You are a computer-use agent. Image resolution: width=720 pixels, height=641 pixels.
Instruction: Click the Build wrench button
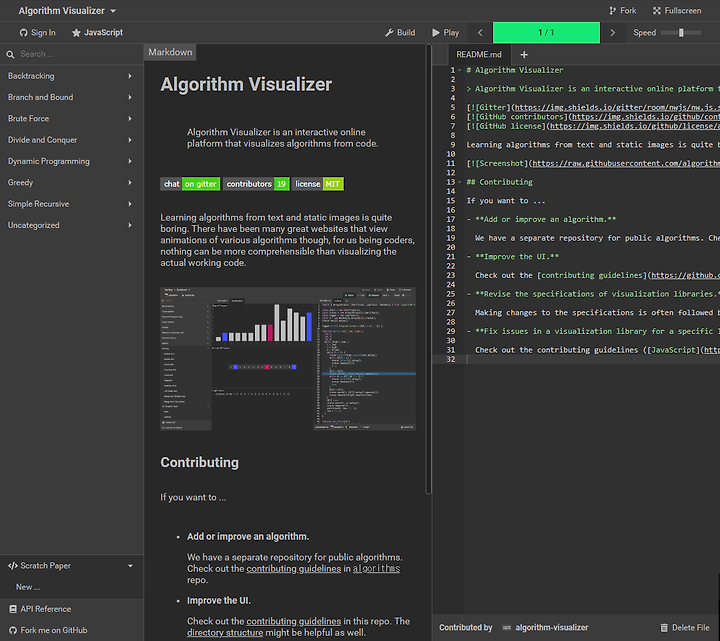(400, 33)
